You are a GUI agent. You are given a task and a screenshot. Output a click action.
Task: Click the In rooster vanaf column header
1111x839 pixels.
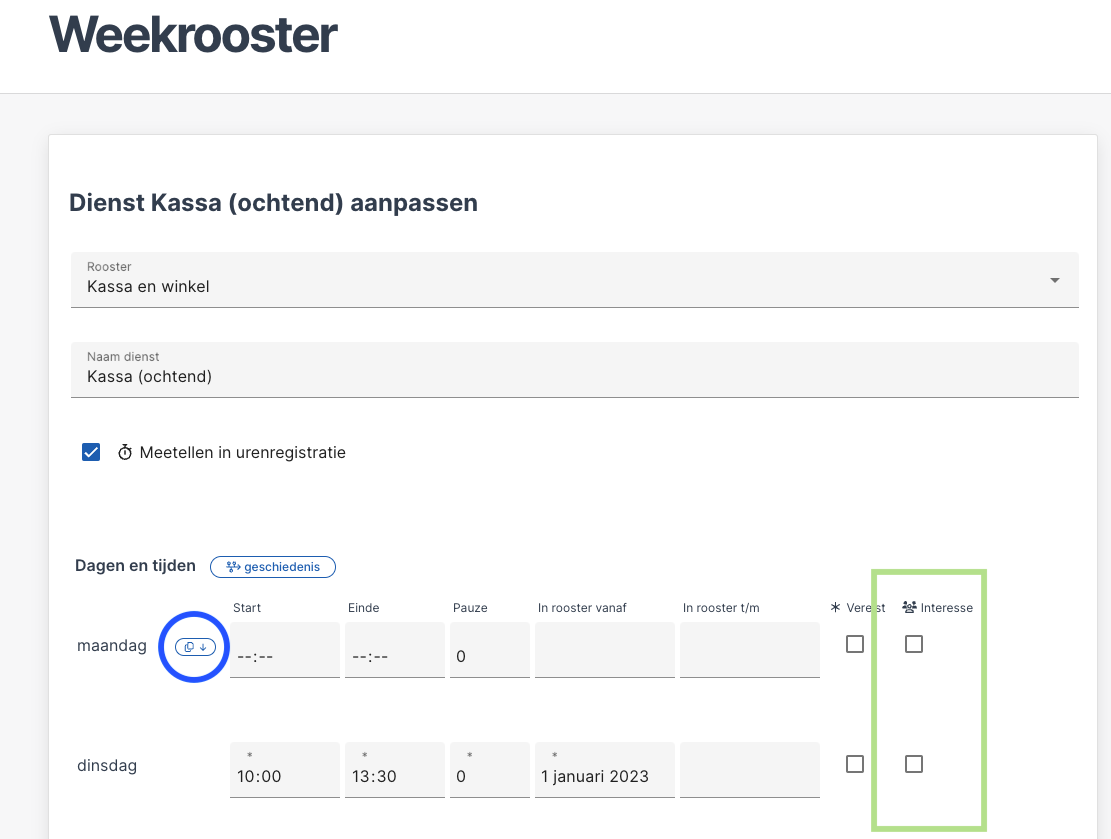point(582,608)
